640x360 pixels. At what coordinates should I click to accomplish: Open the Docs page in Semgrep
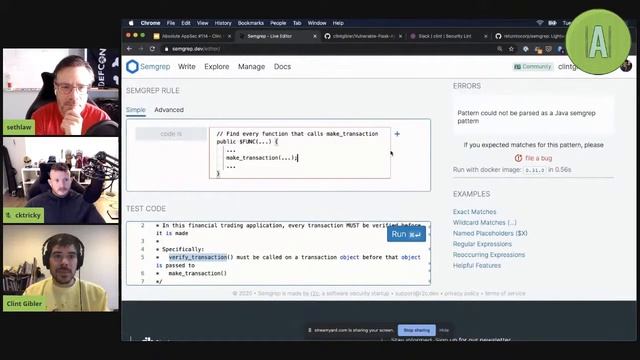point(282,67)
